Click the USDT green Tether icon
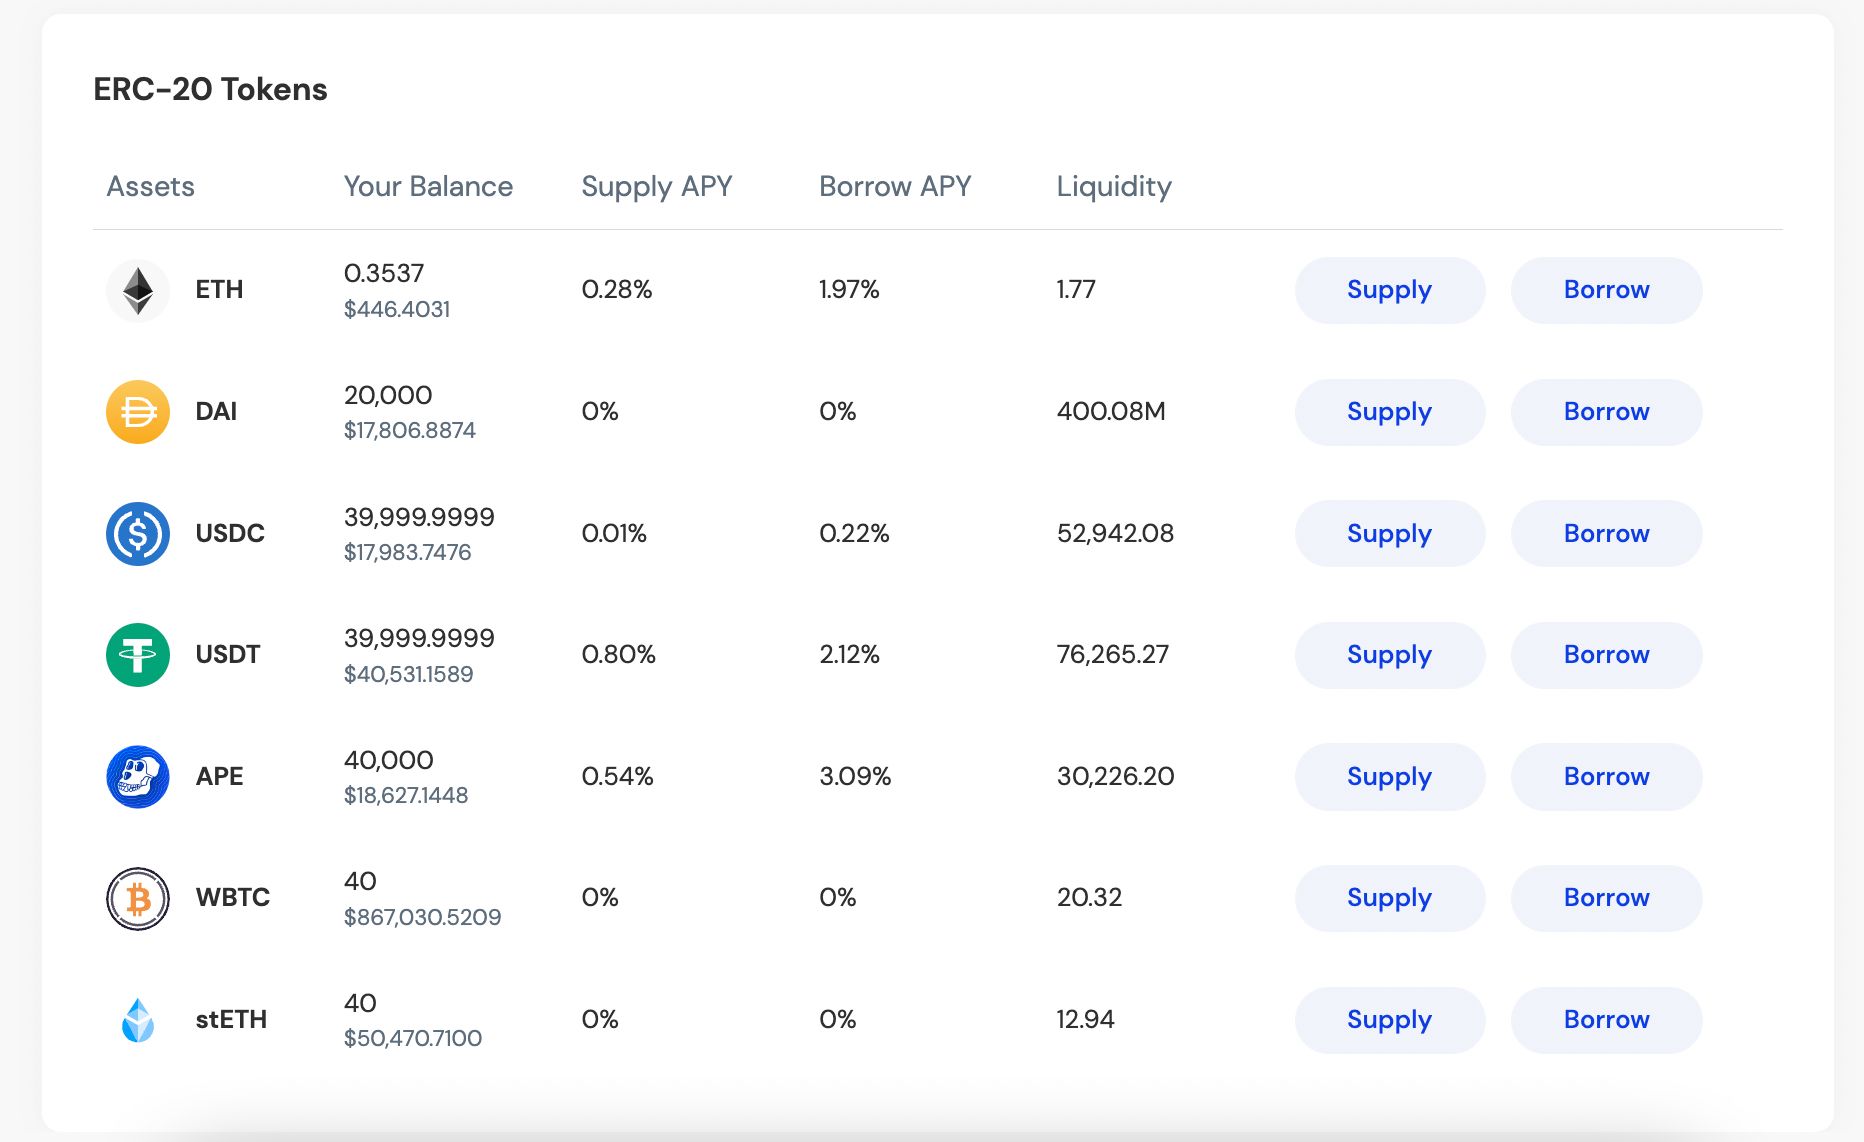 point(138,655)
